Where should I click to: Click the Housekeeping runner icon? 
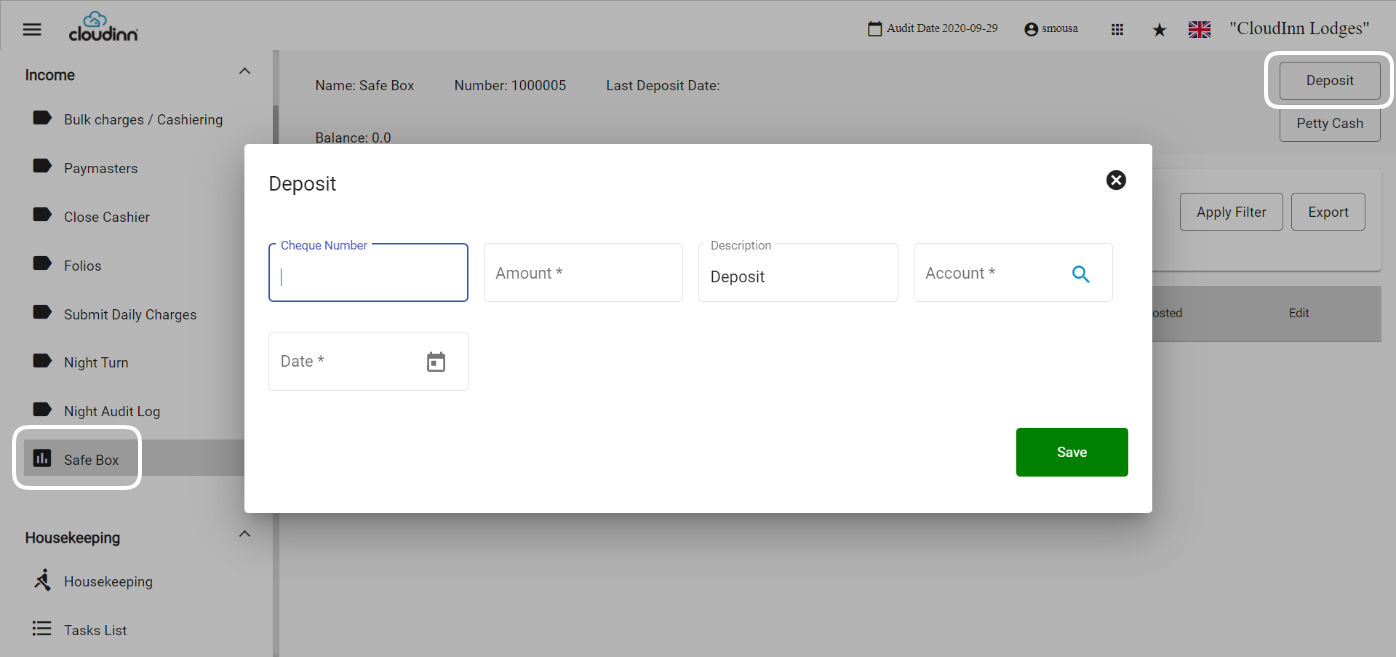tap(42, 580)
